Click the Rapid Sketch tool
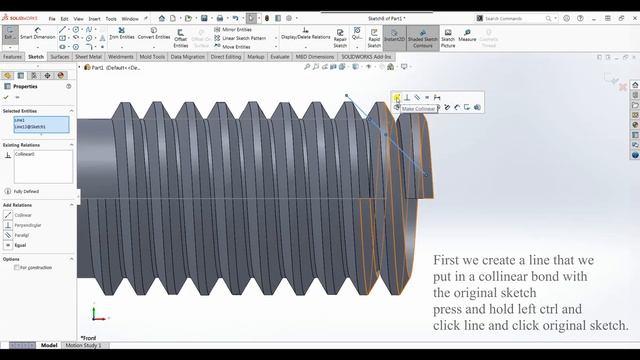 [374, 38]
